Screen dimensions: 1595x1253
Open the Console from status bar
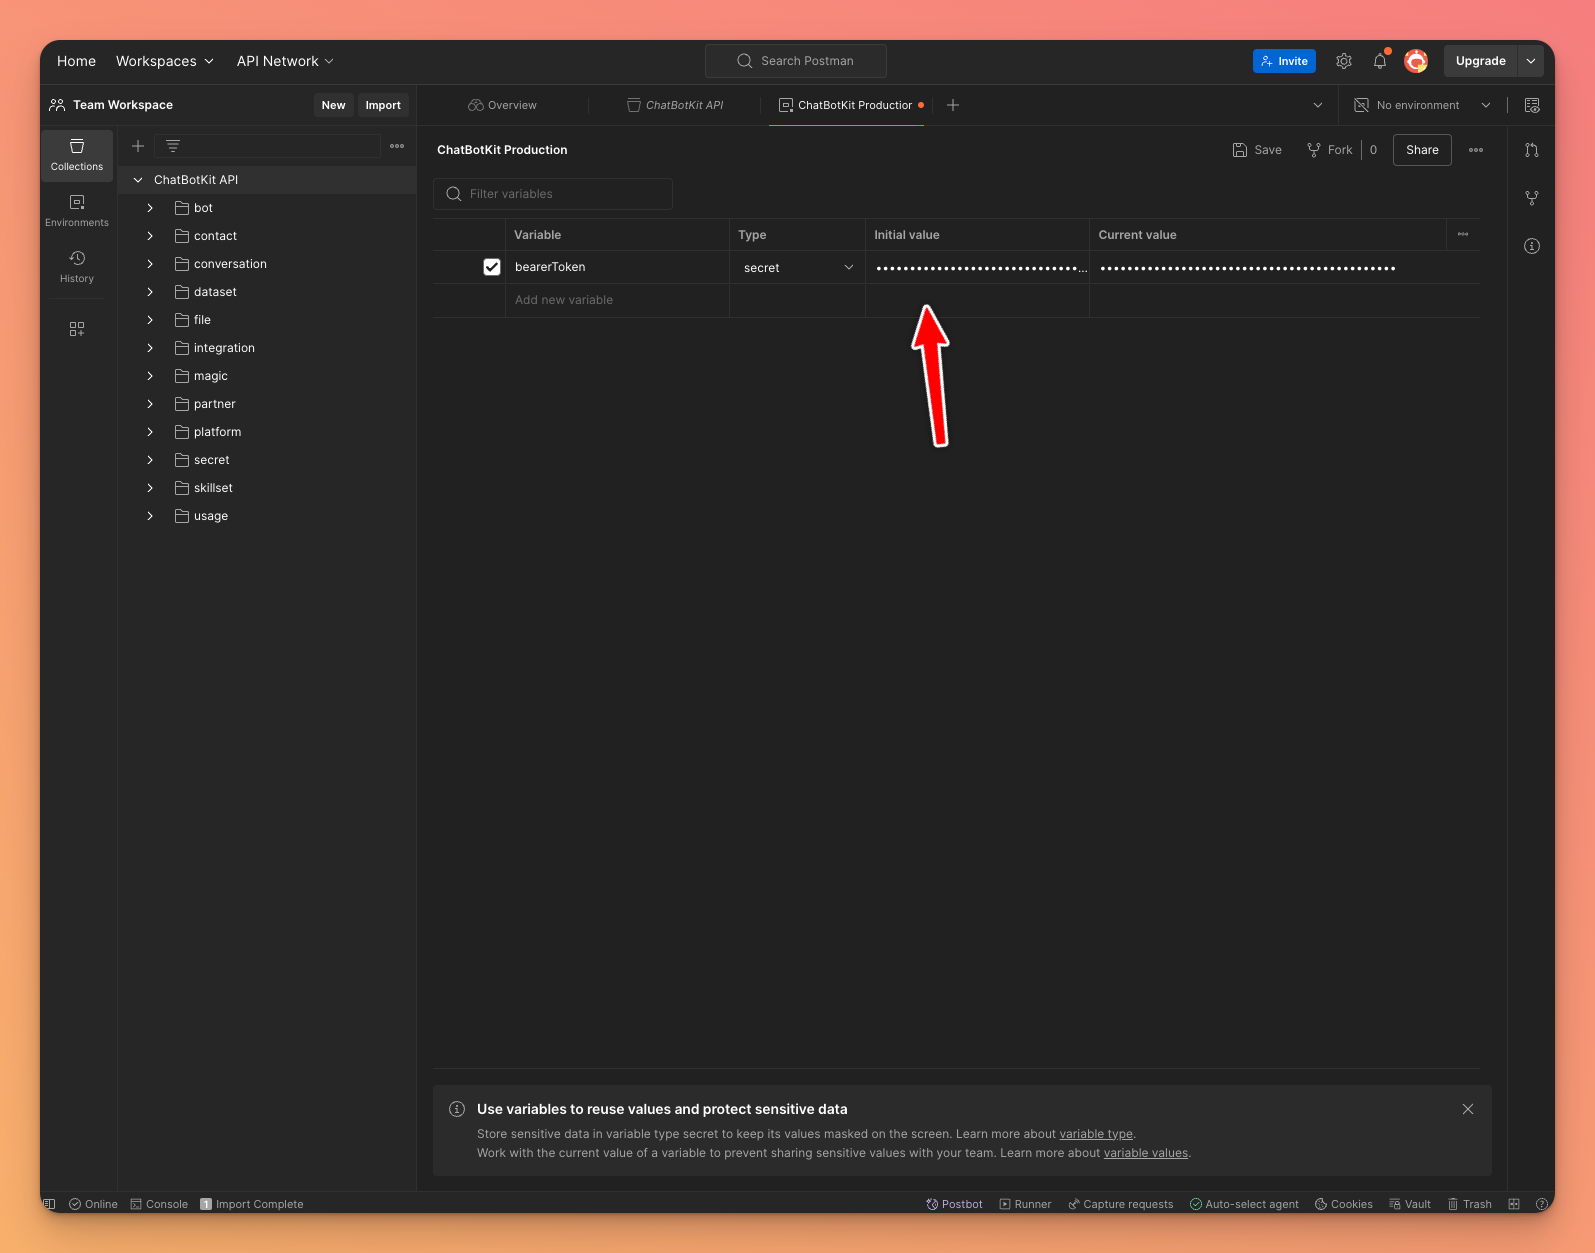pos(159,1204)
